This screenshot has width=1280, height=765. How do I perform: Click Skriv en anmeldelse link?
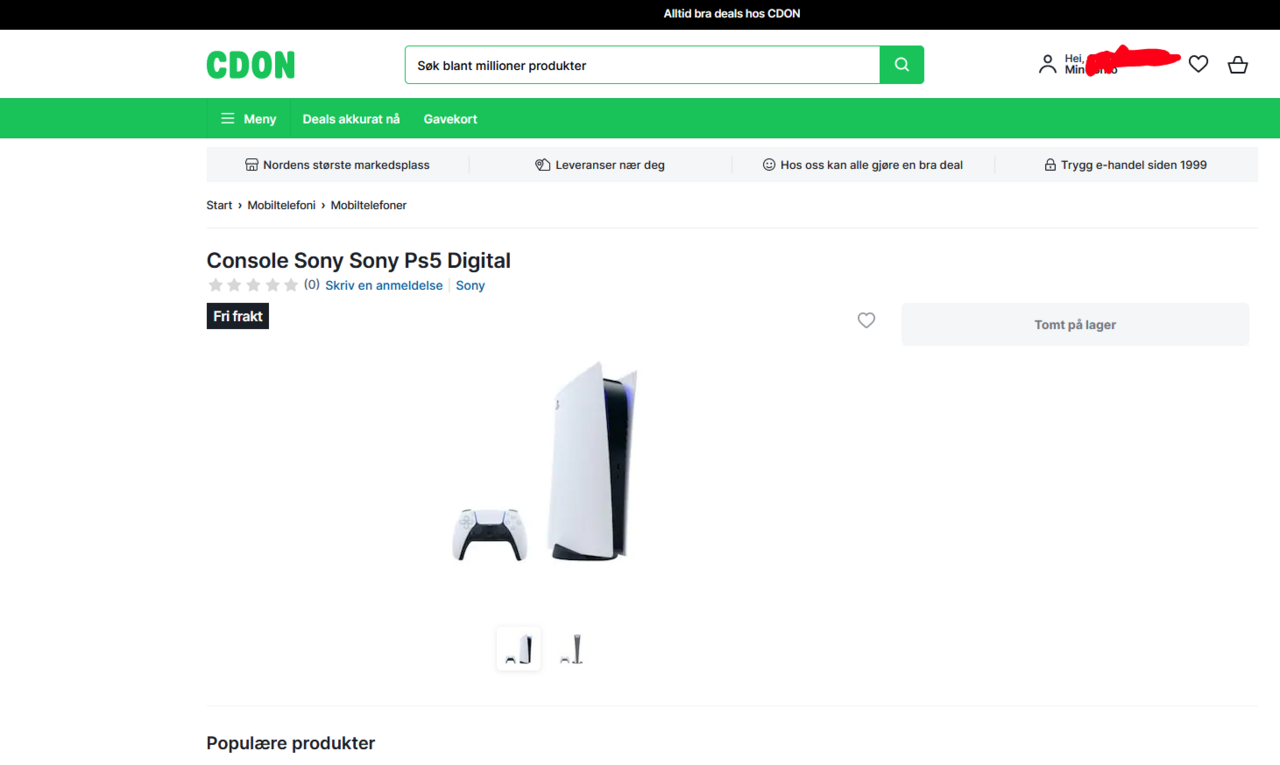tap(384, 285)
